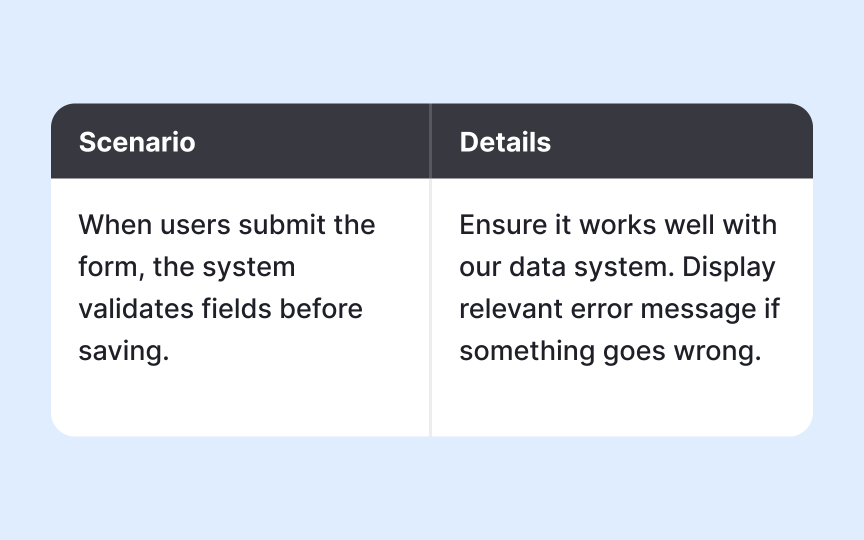Screen dimensions: 864x540
Task: Click the line "relevant error message if"
Action: (x=619, y=310)
